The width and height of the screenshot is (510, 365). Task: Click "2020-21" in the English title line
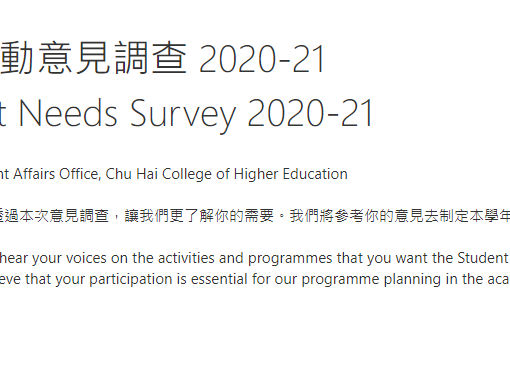click(x=310, y=113)
